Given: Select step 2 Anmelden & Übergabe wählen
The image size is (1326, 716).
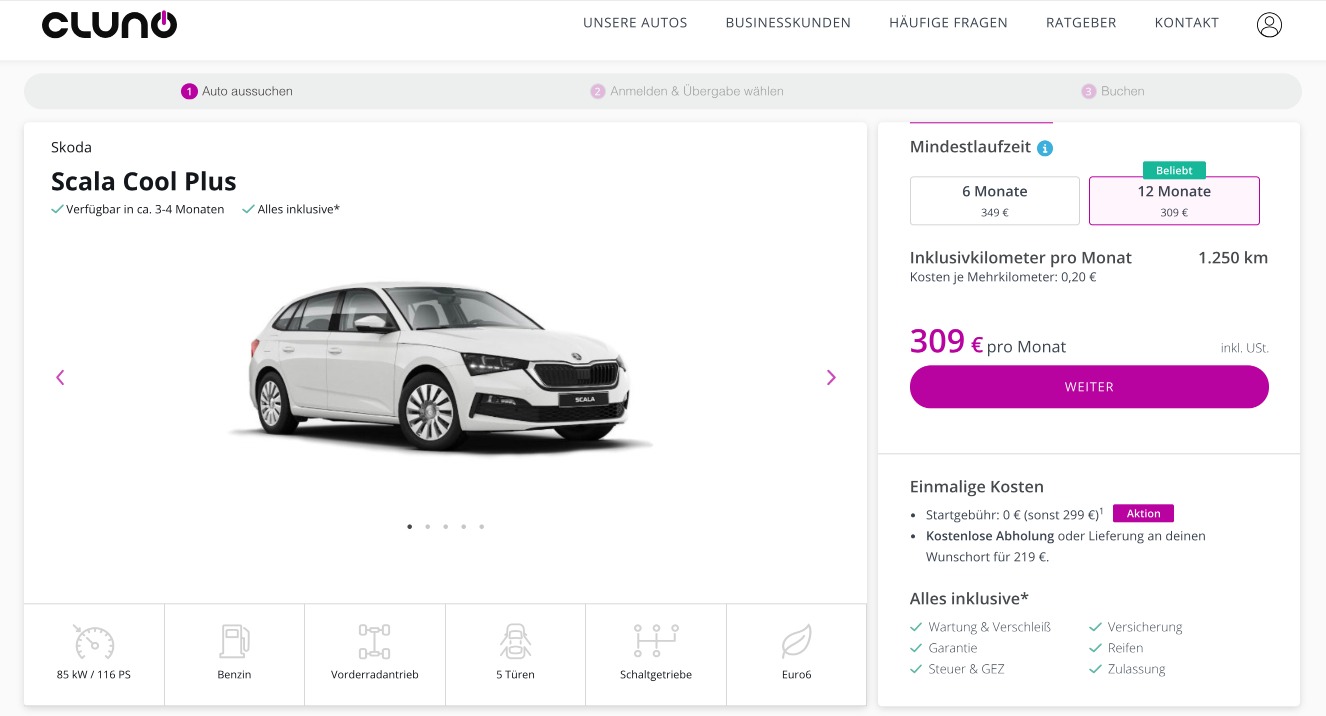Looking at the screenshot, I should [x=687, y=91].
